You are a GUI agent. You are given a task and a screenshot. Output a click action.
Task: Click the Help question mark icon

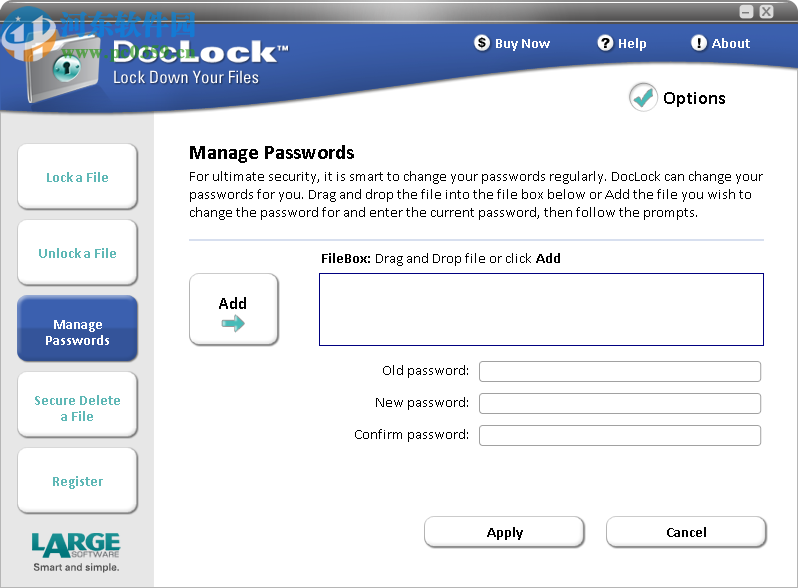[x=605, y=43]
